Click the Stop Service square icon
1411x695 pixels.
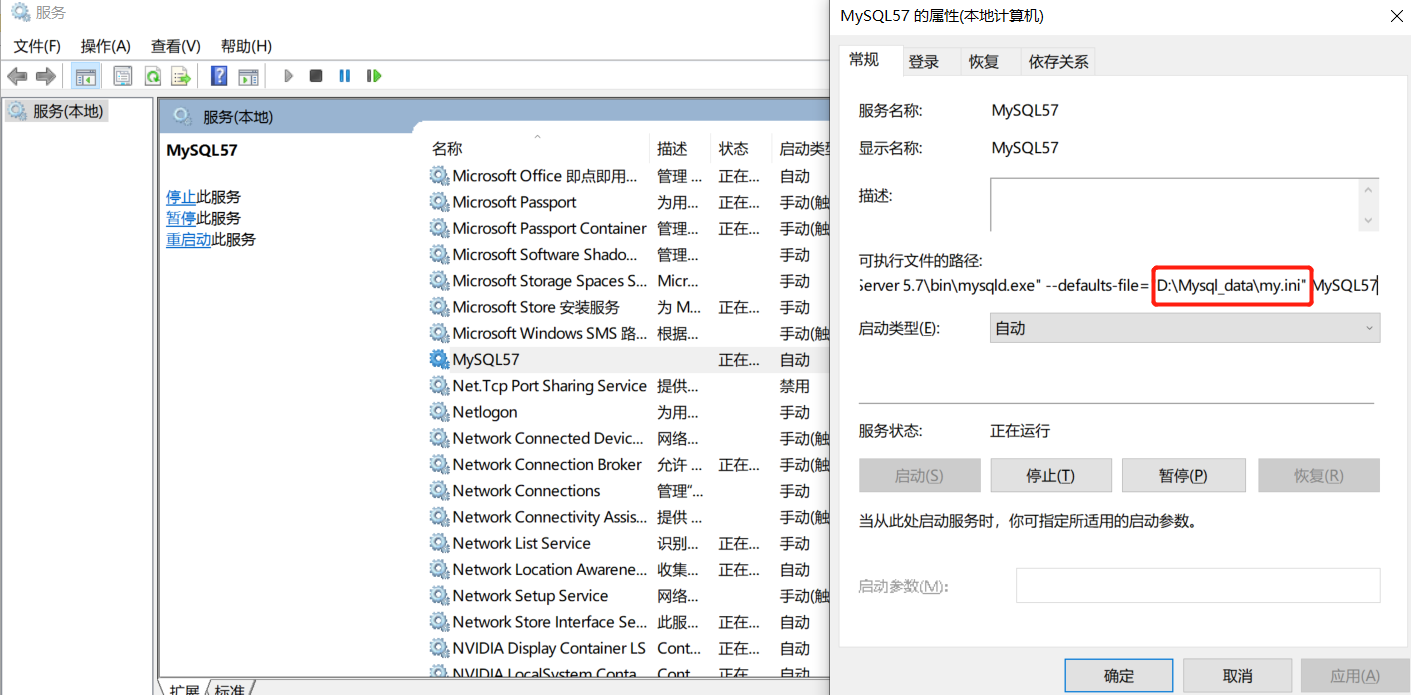click(316, 76)
